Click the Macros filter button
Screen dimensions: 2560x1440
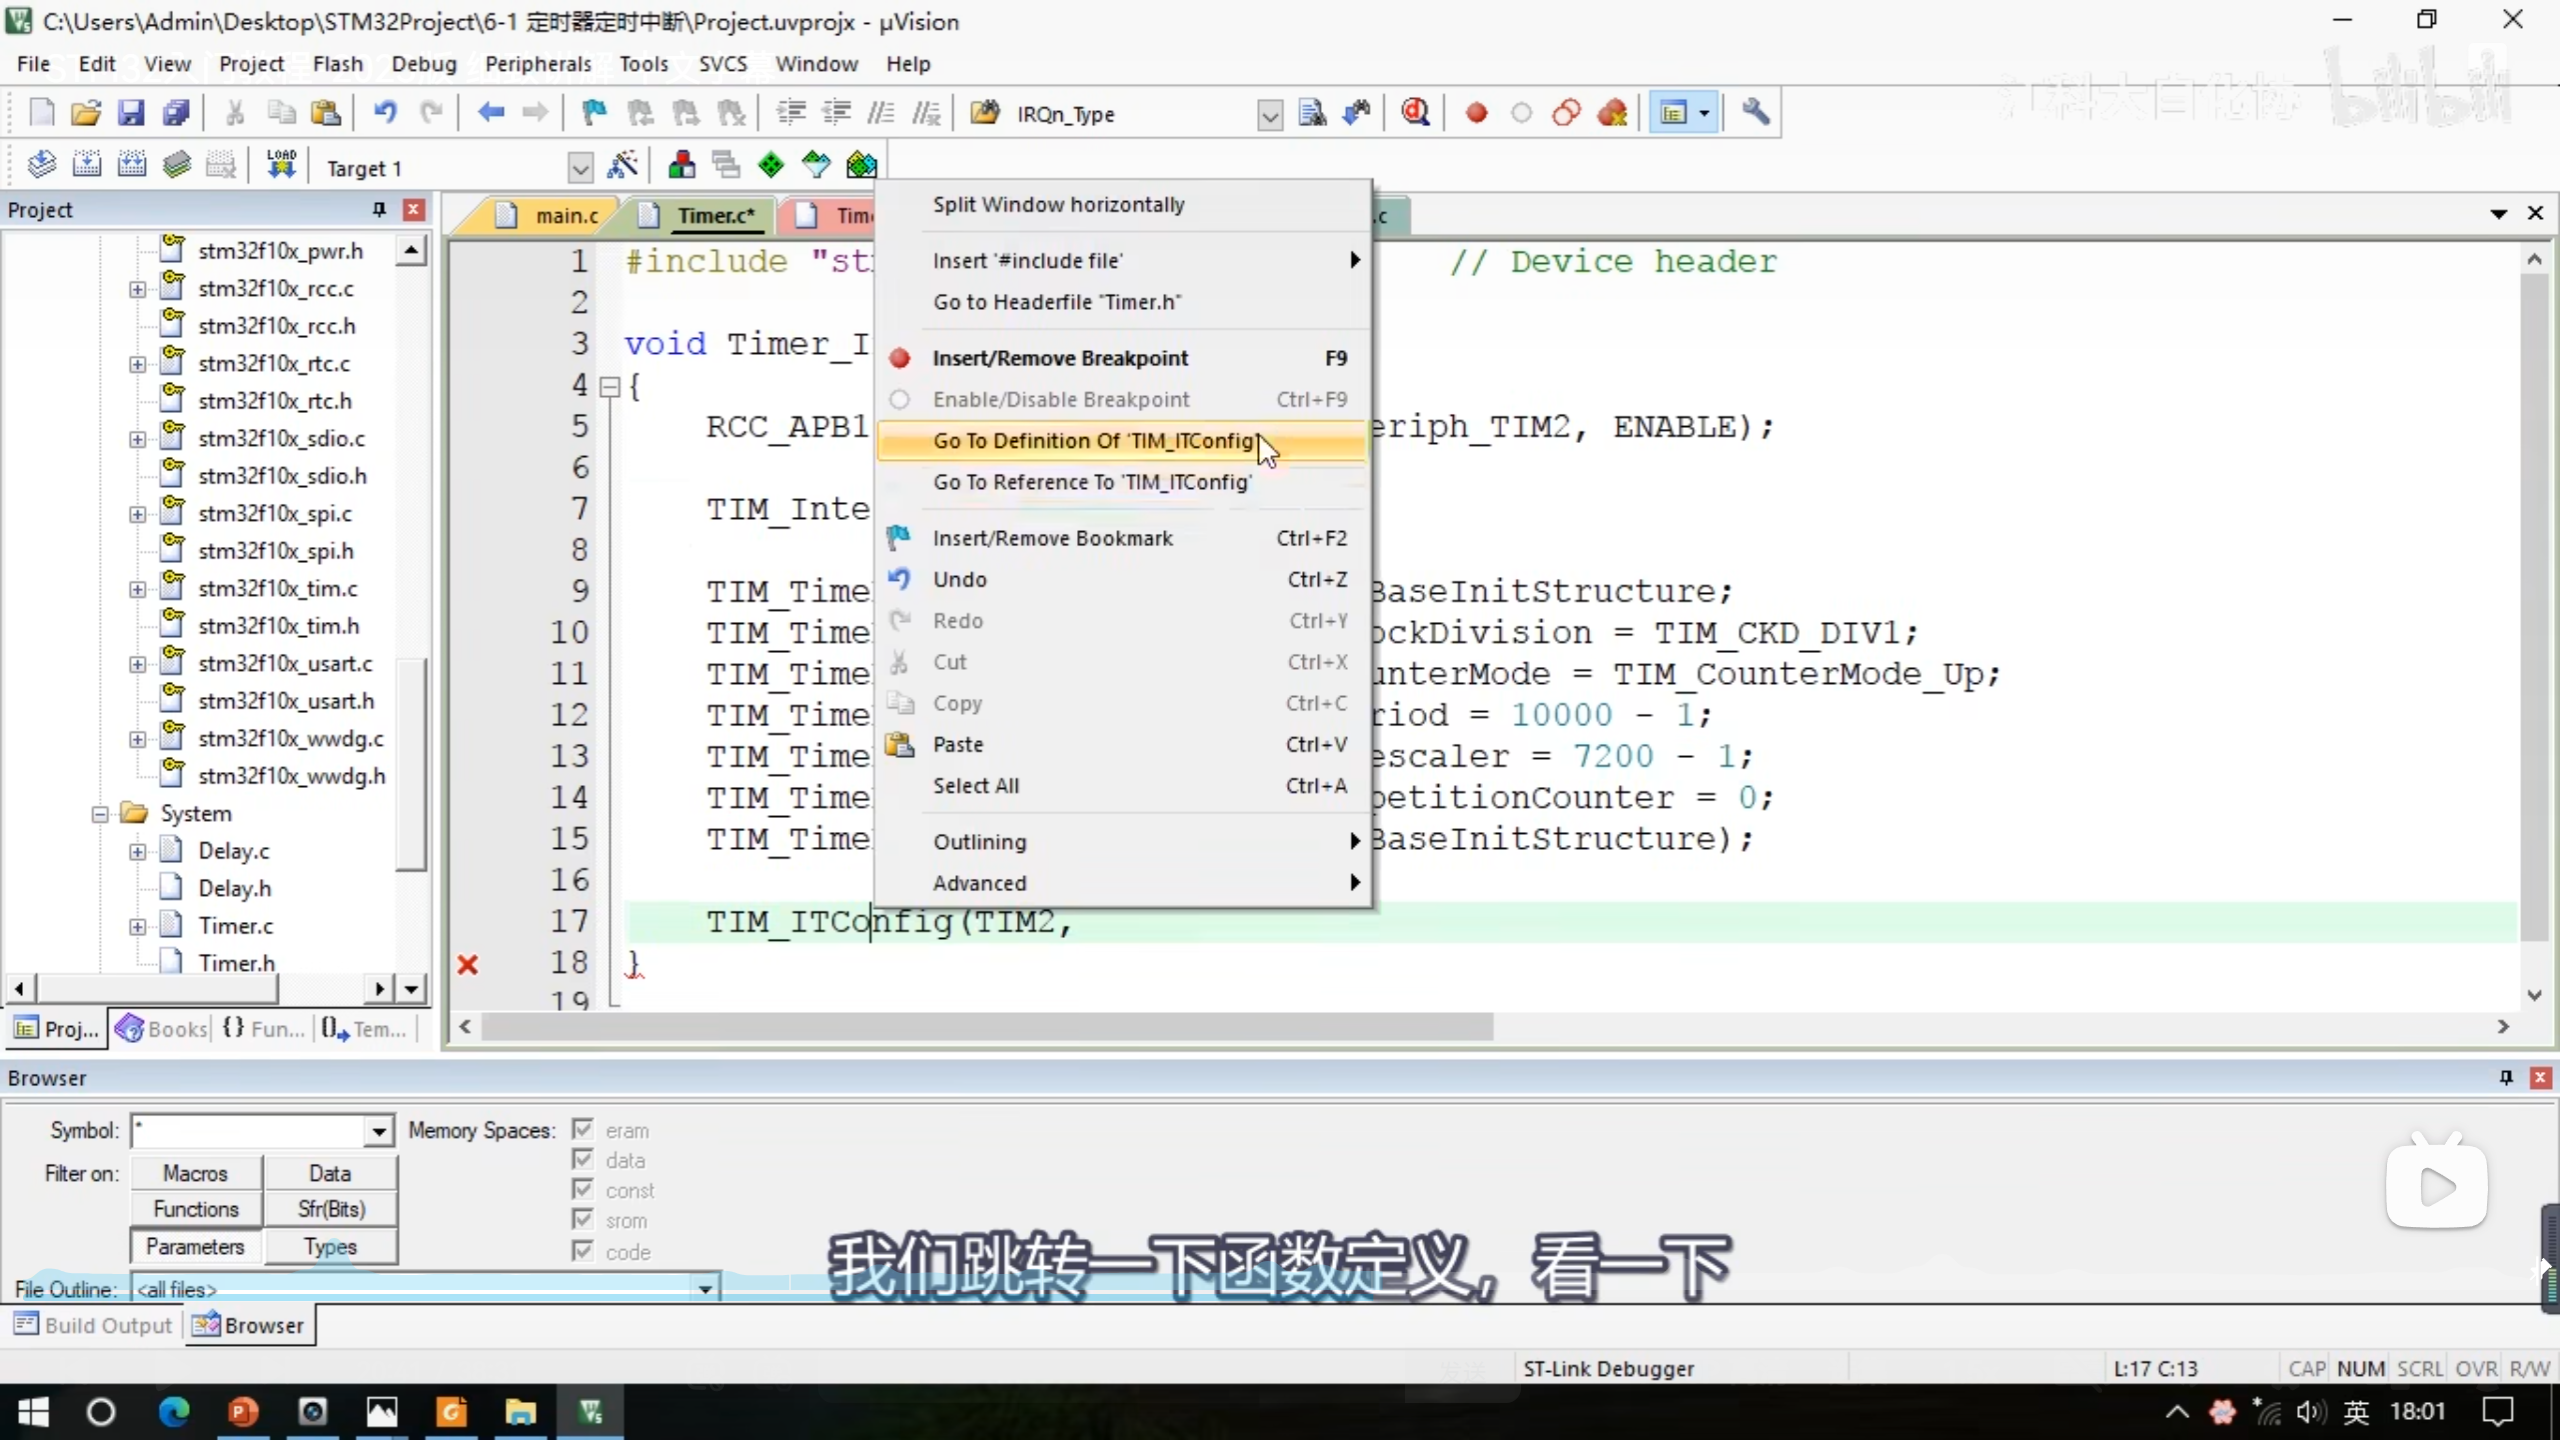(x=196, y=1173)
